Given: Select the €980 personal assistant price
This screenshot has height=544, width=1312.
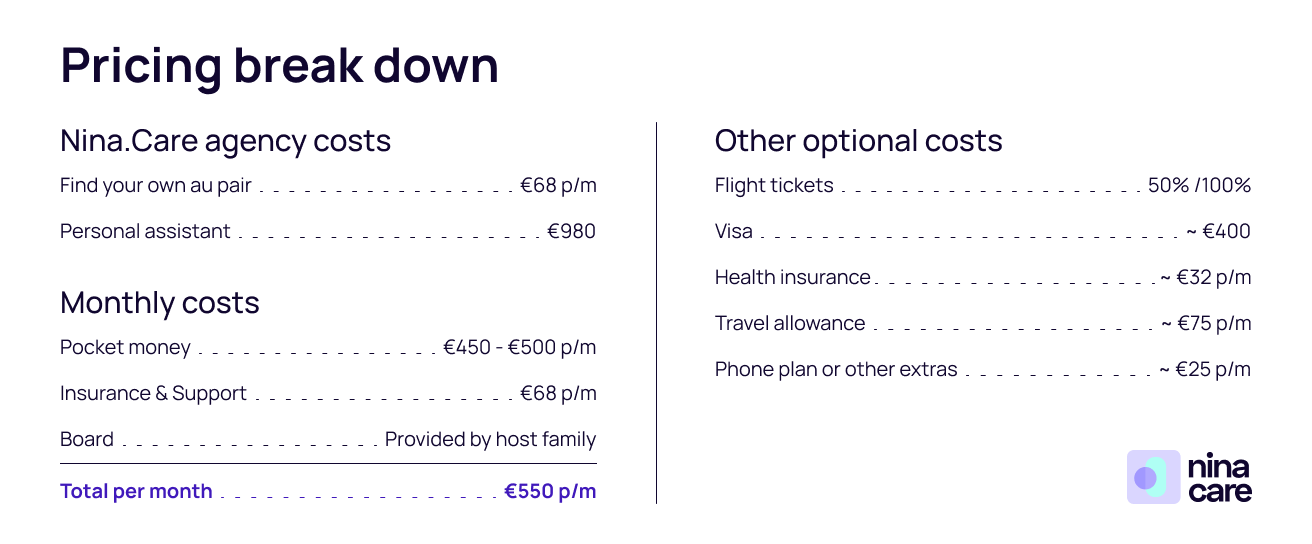Looking at the screenshot, I should click(571, 232).
